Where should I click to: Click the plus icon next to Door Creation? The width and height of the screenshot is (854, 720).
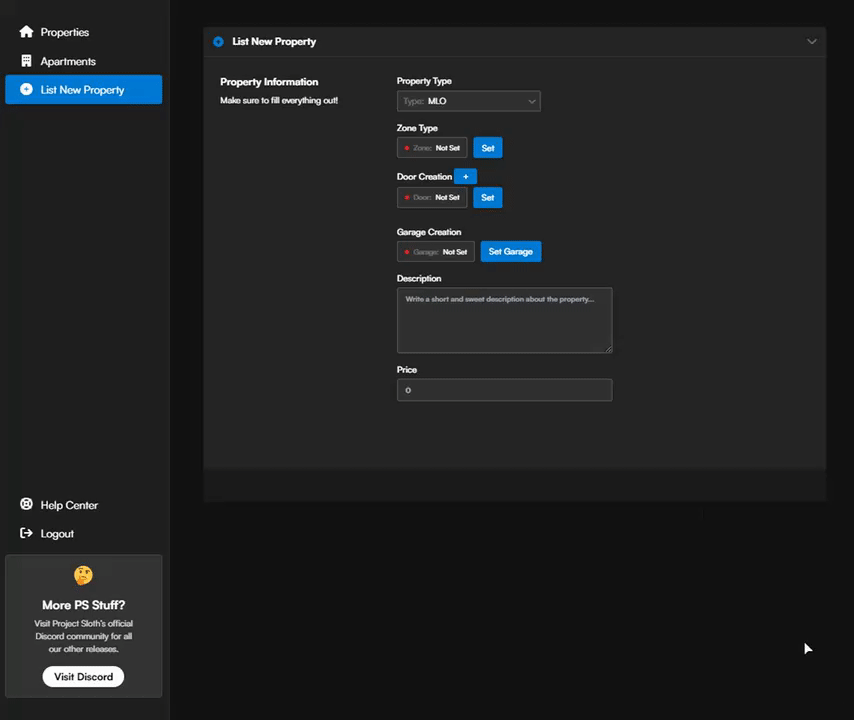click(x=465, y=176)
